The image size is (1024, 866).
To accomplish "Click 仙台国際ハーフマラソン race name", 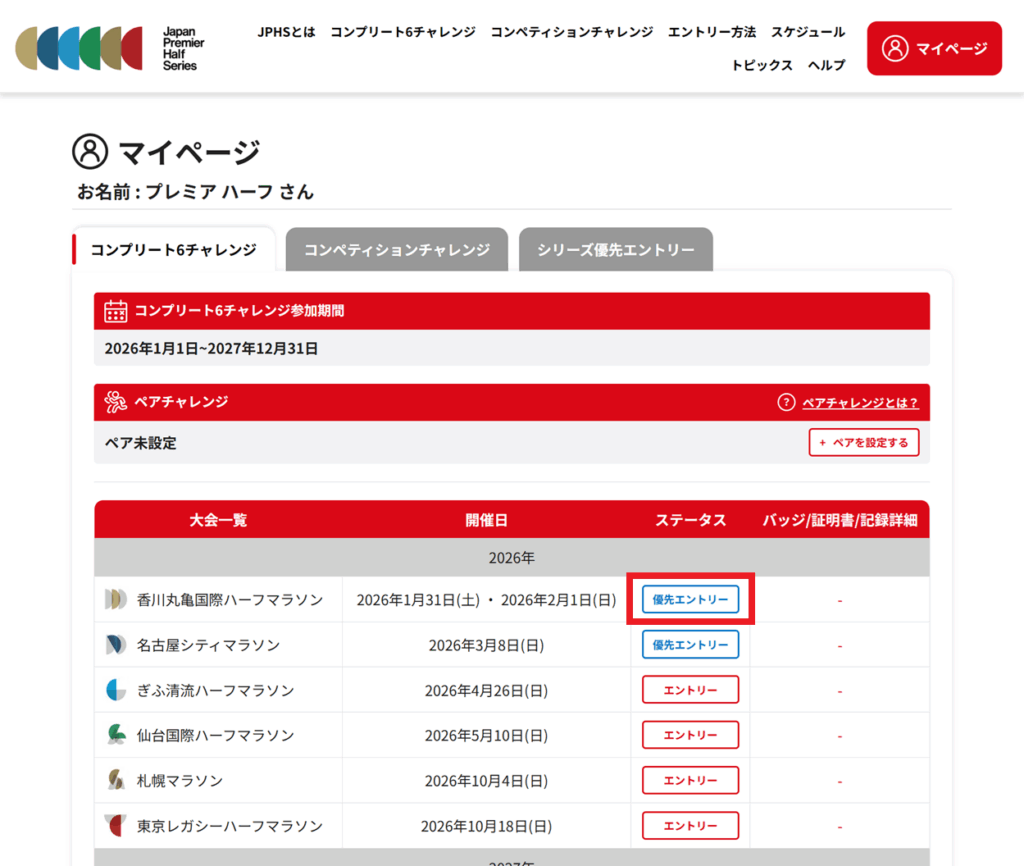I will (216, 735).
